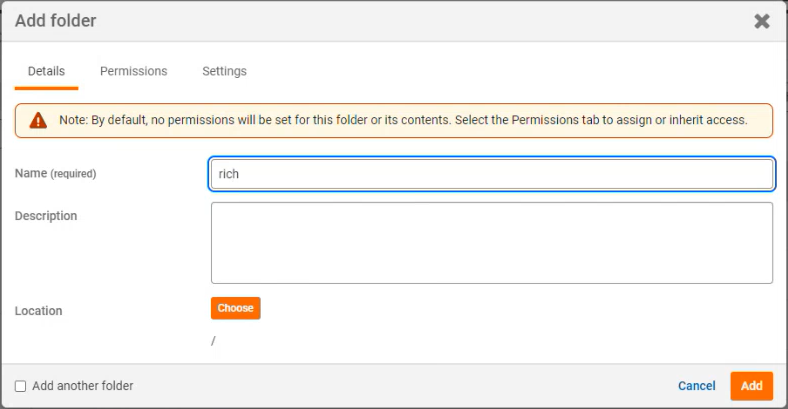The width and height of the screenshot is (788, 409).
Task: Open the Settings tab
Action: click(224, 71)
